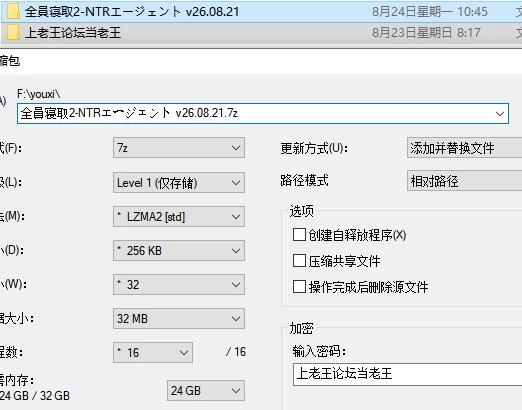Screen dimensions: 522x410
Task: Expand archive name history dropdown arrow
Action: pyautogui.click(x=499, y=114)
